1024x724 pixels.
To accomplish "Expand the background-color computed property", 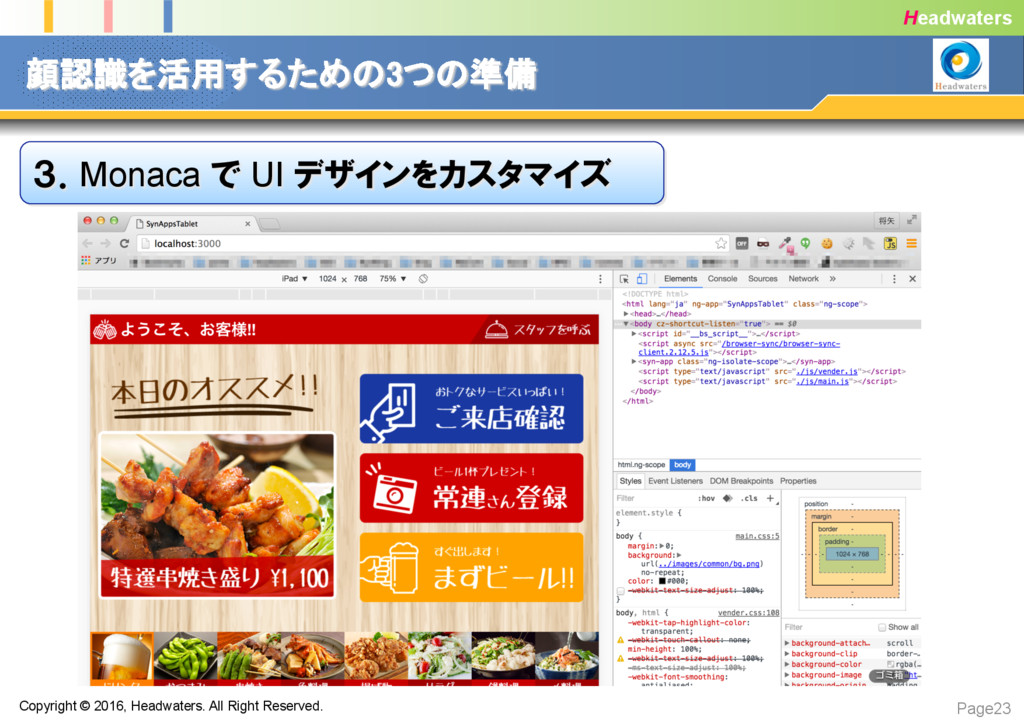I will 788,665.
